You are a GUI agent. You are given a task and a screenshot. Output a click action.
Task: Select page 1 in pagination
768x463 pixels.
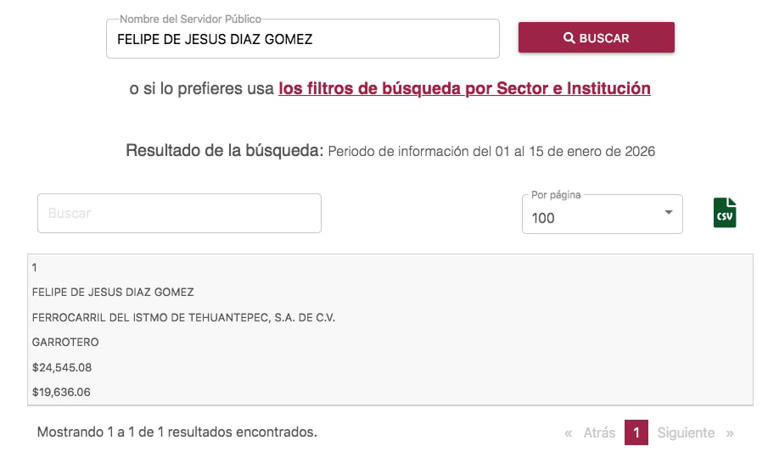[x=636, y=433]
